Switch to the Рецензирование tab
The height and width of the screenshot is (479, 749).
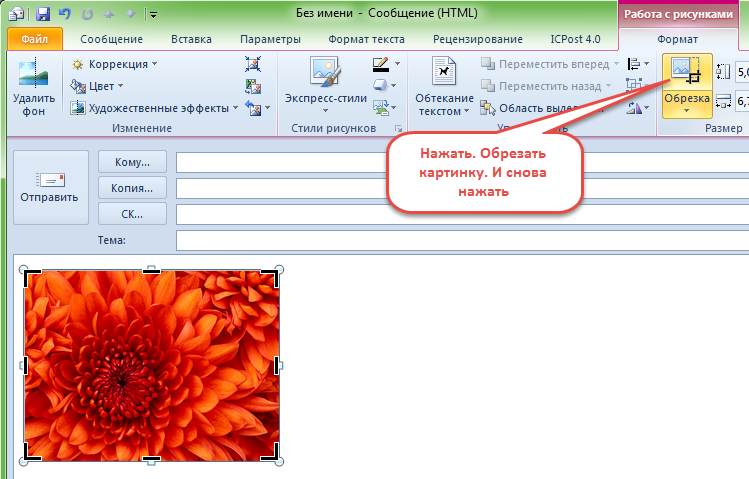click(x=478, y=39)
